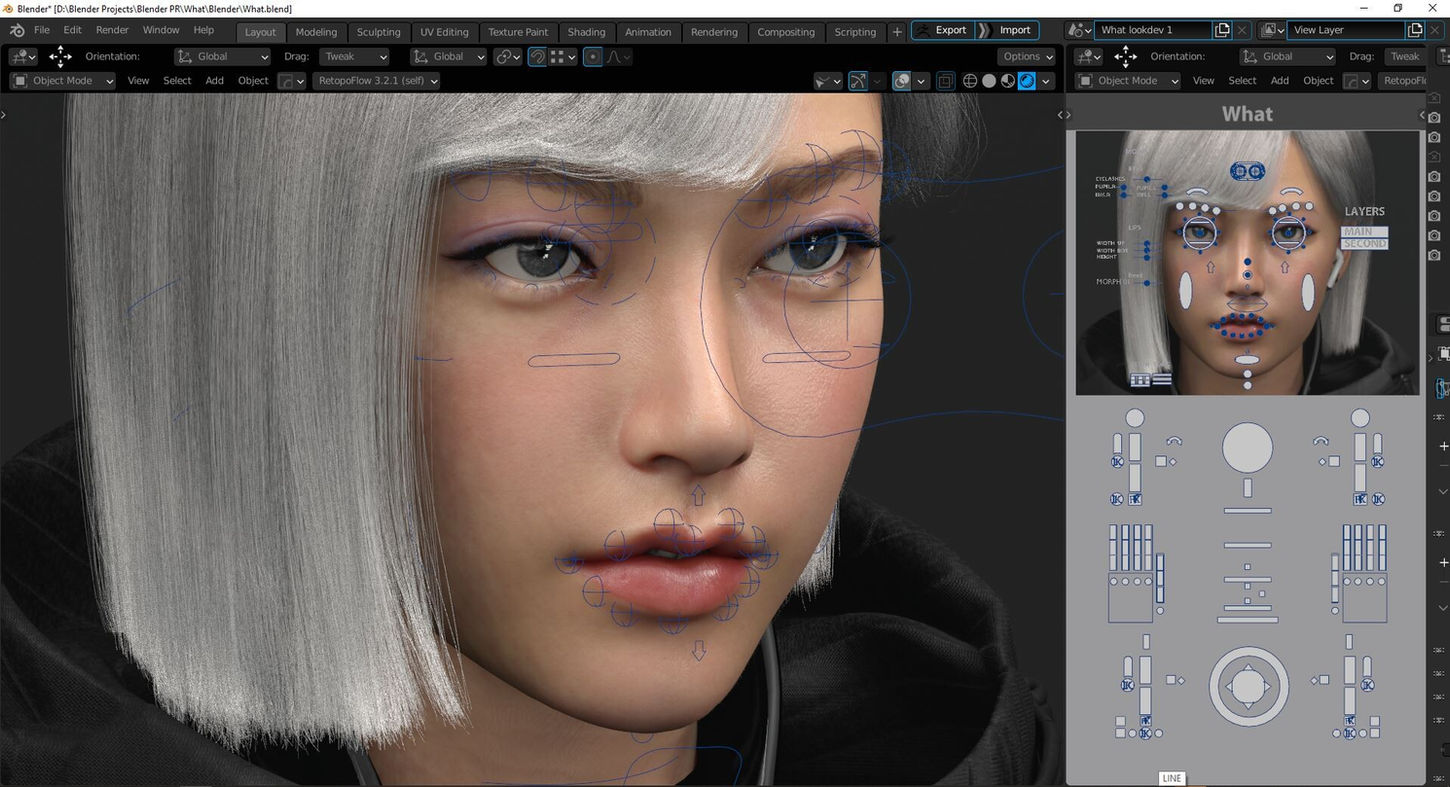Switch to the Sculpting workspace tab

[x=378, y=32]
